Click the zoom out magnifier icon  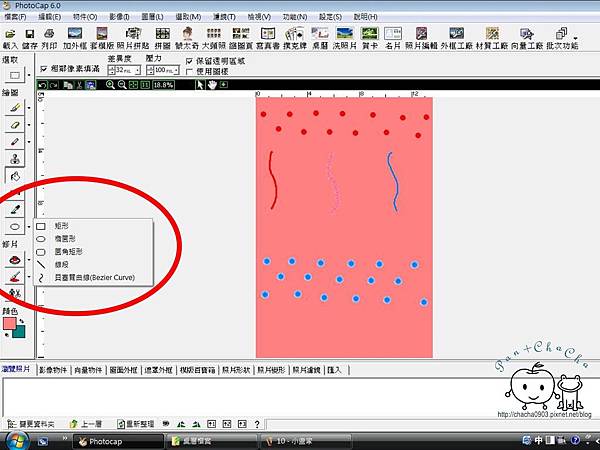122,85
